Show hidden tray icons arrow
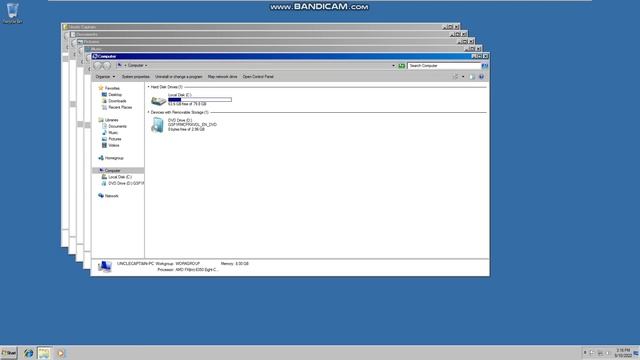640x360 pixels. pyautogui.click(x=585, y=353)
